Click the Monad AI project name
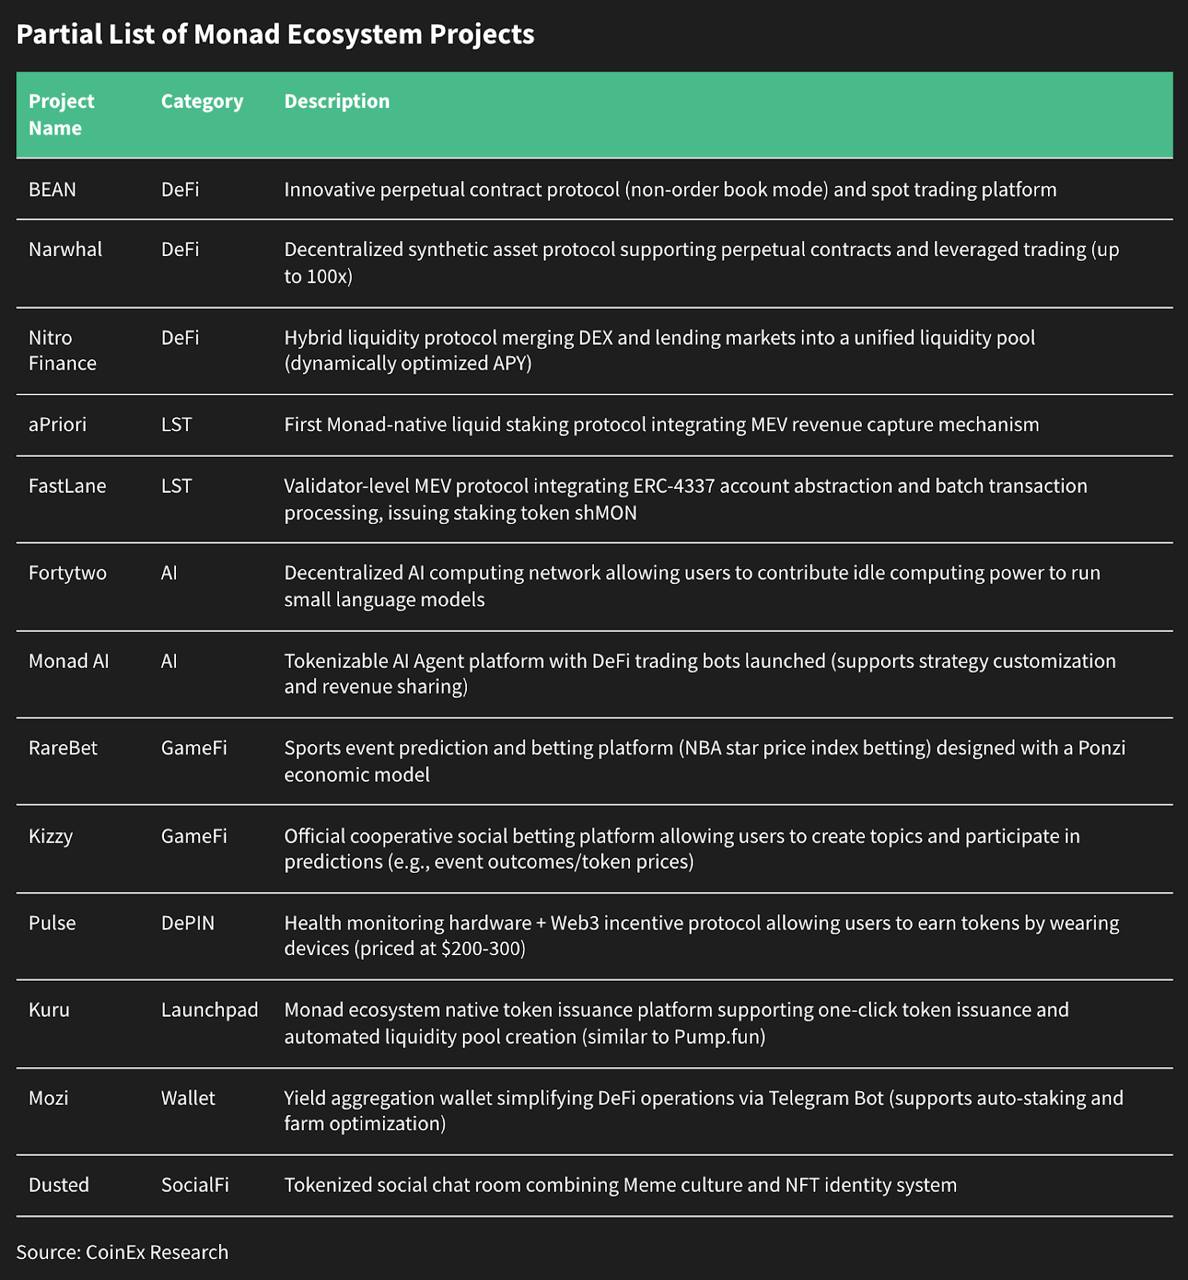The image size is (1188, 1280). 68,661
